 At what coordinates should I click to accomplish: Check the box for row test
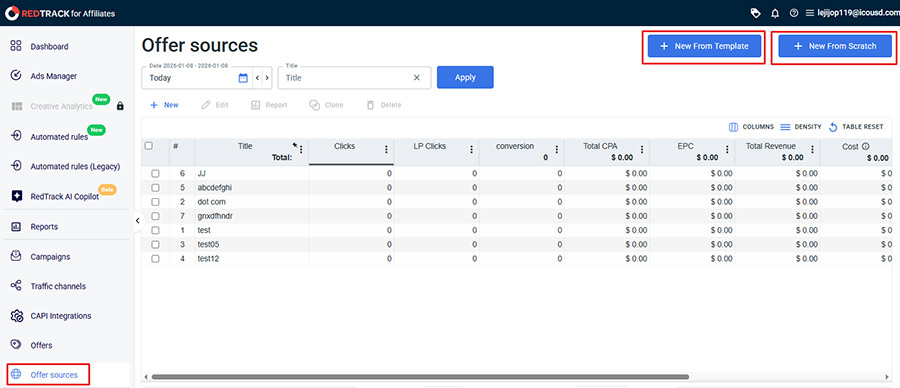click(x=155, y=230)
